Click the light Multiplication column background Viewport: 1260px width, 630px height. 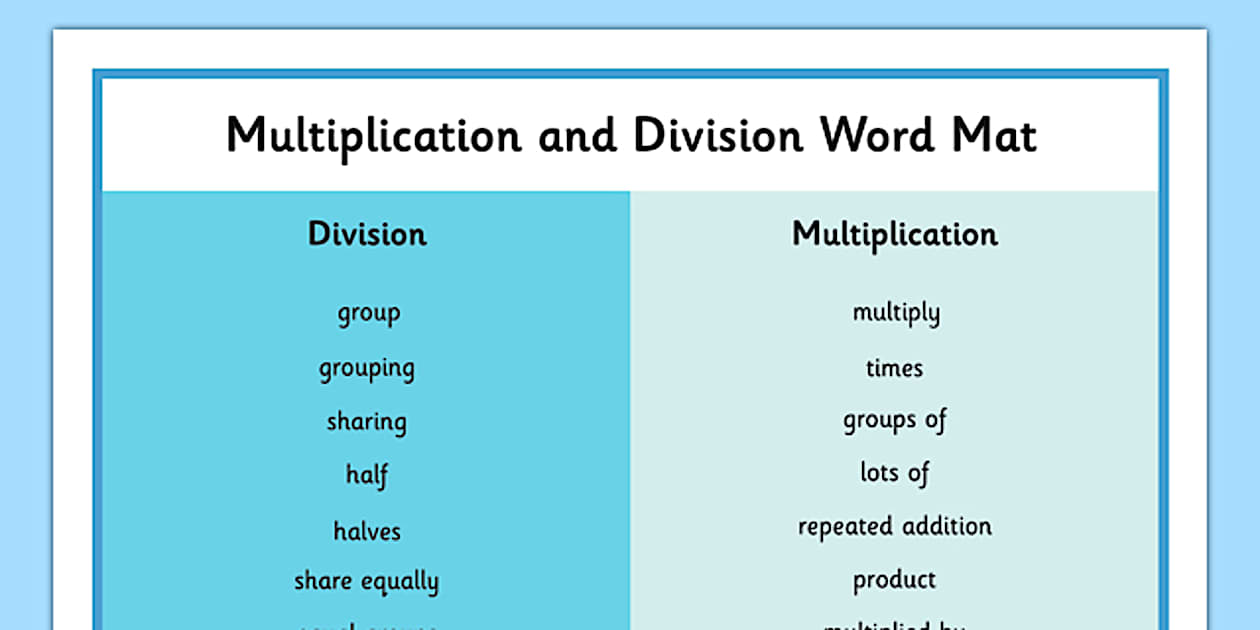point(1080,450)
